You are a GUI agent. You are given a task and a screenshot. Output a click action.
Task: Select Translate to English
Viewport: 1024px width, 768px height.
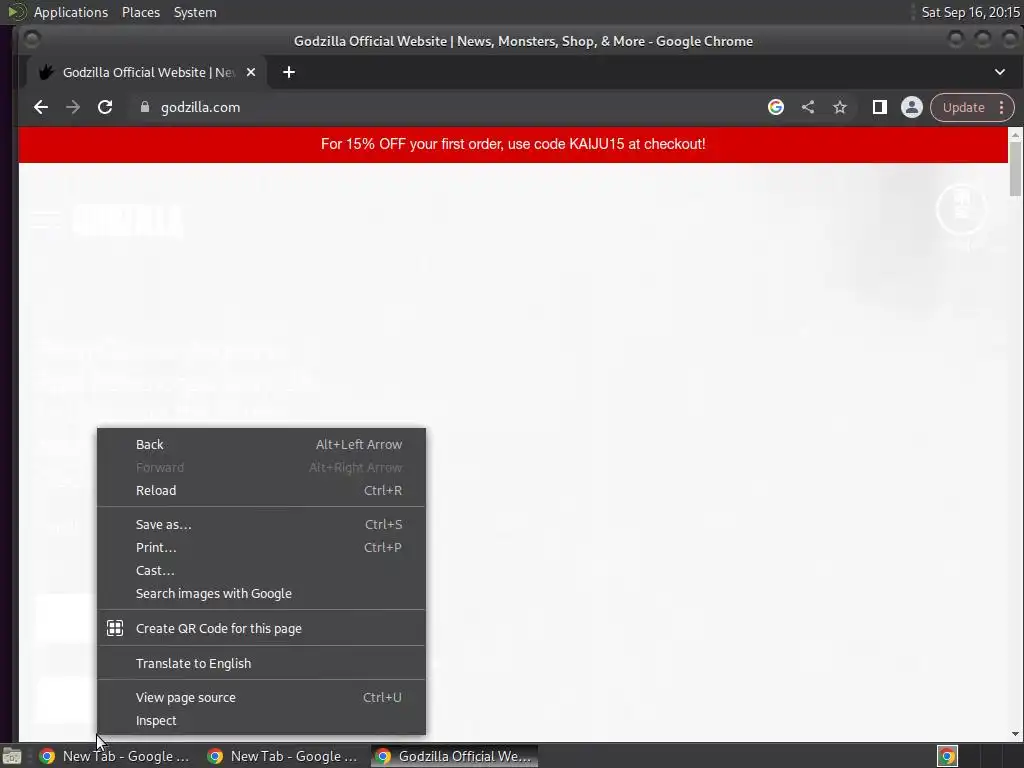261,664
